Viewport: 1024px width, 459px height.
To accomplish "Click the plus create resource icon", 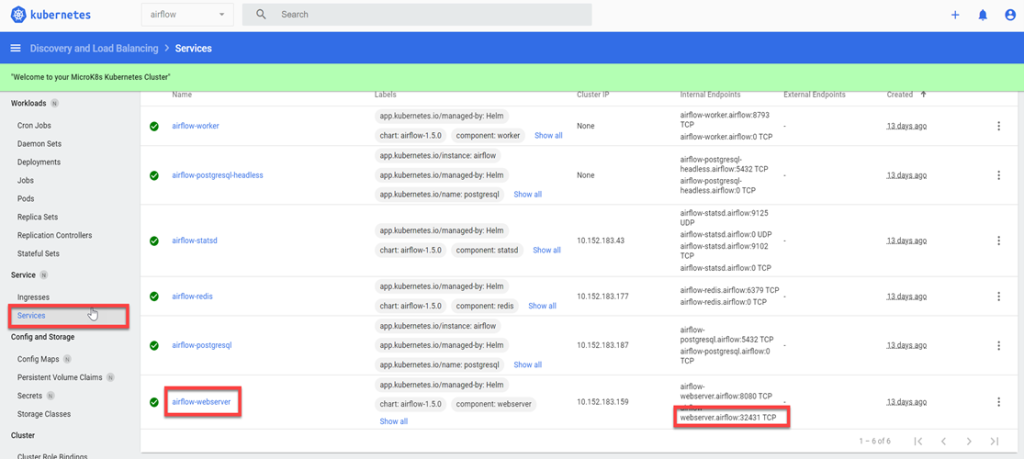I will tap(955, 15).
